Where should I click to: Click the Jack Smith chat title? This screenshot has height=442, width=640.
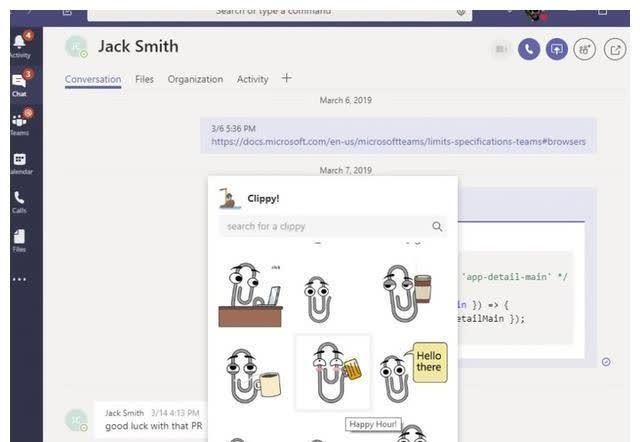(138, 46)
